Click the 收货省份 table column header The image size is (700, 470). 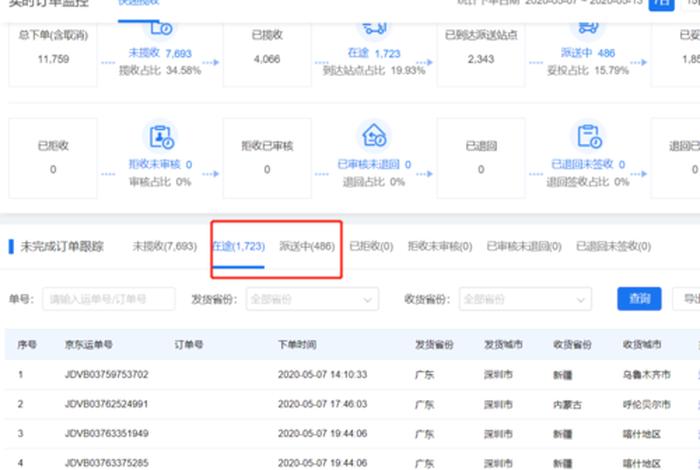[x=572, y=345]
